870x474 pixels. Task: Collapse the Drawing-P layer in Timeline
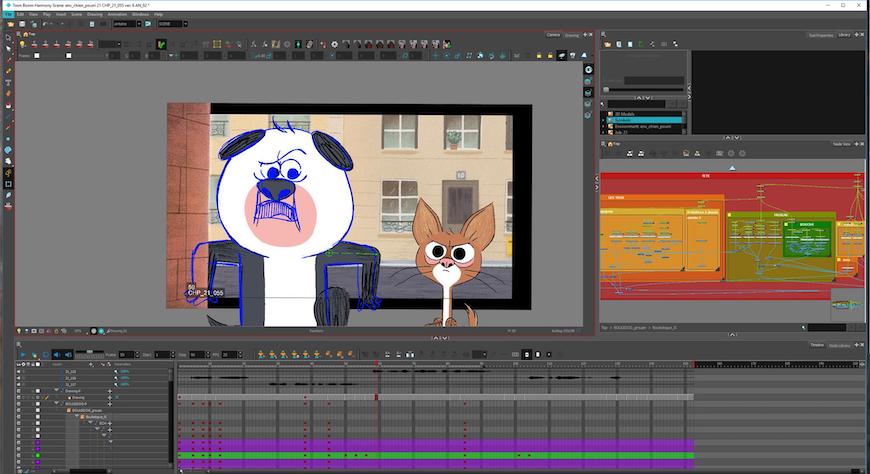tap(57, 391)
